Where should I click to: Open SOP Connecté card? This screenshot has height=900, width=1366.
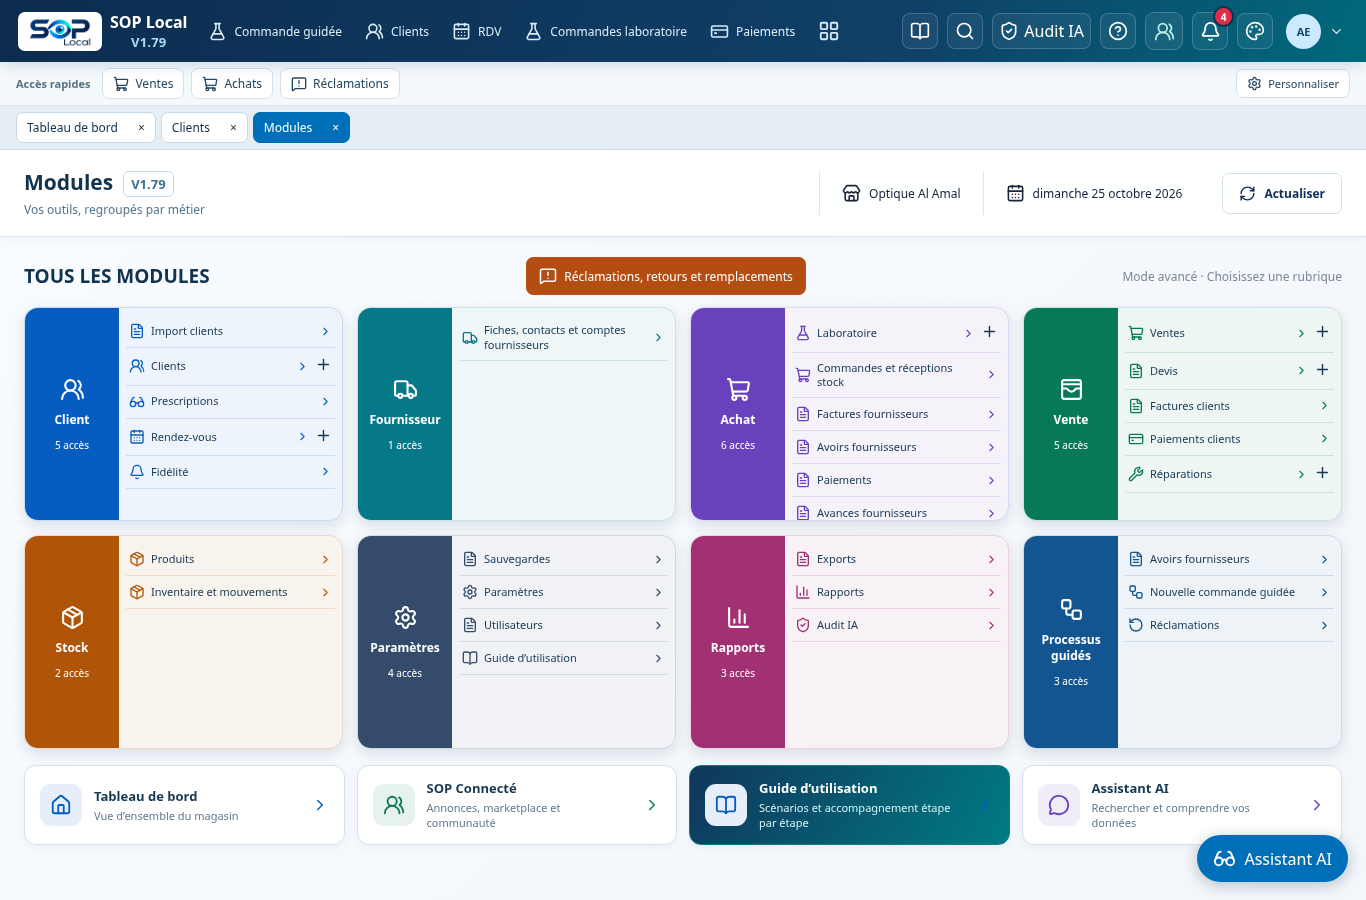pos(517,805)
